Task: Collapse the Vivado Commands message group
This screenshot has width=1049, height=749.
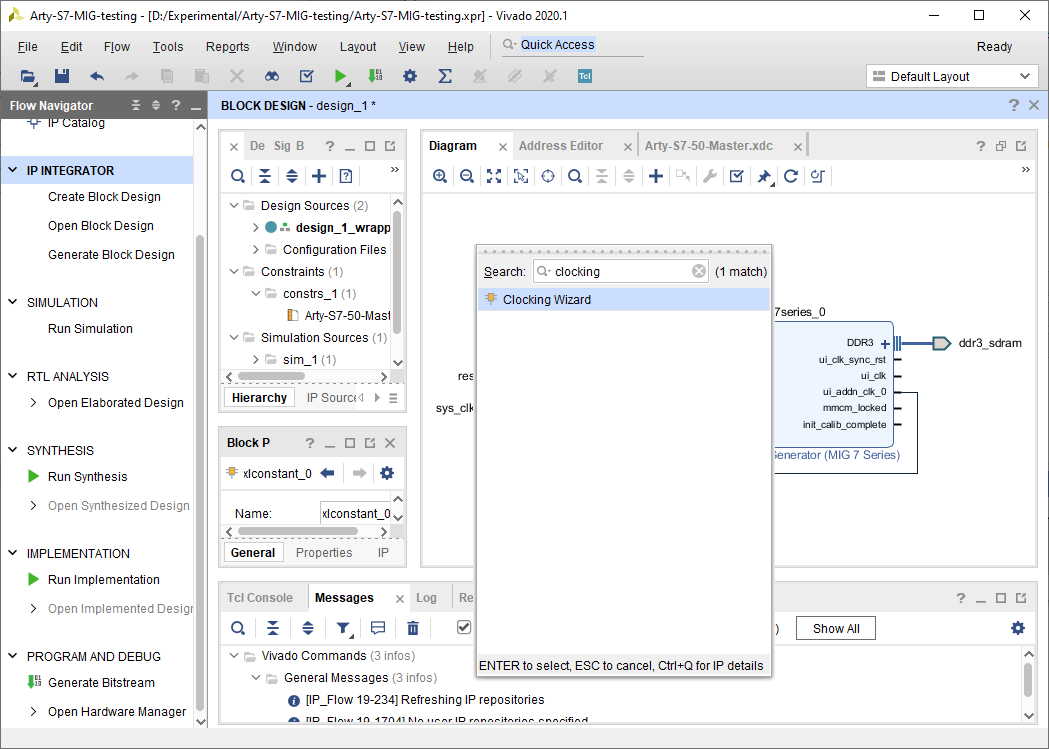Action: [234, 655]
